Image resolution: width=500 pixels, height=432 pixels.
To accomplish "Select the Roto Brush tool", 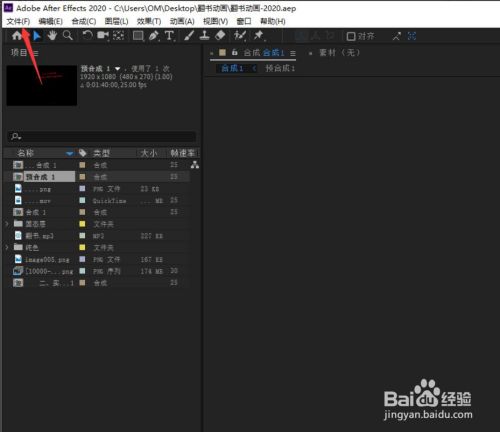I will 240,35.
